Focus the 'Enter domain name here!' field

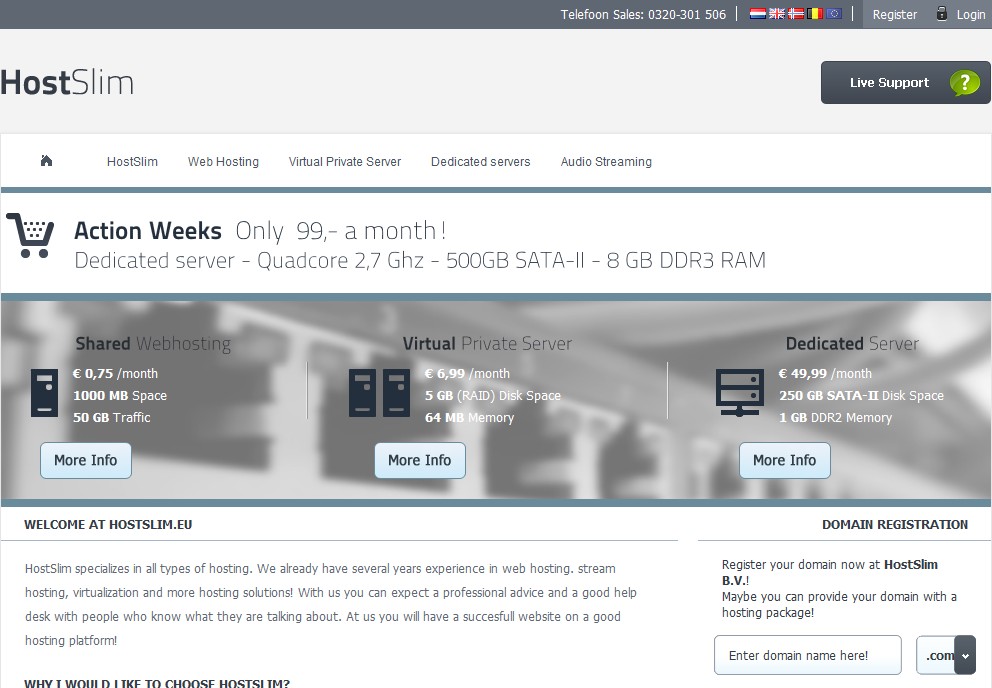[x=808, y=655]
